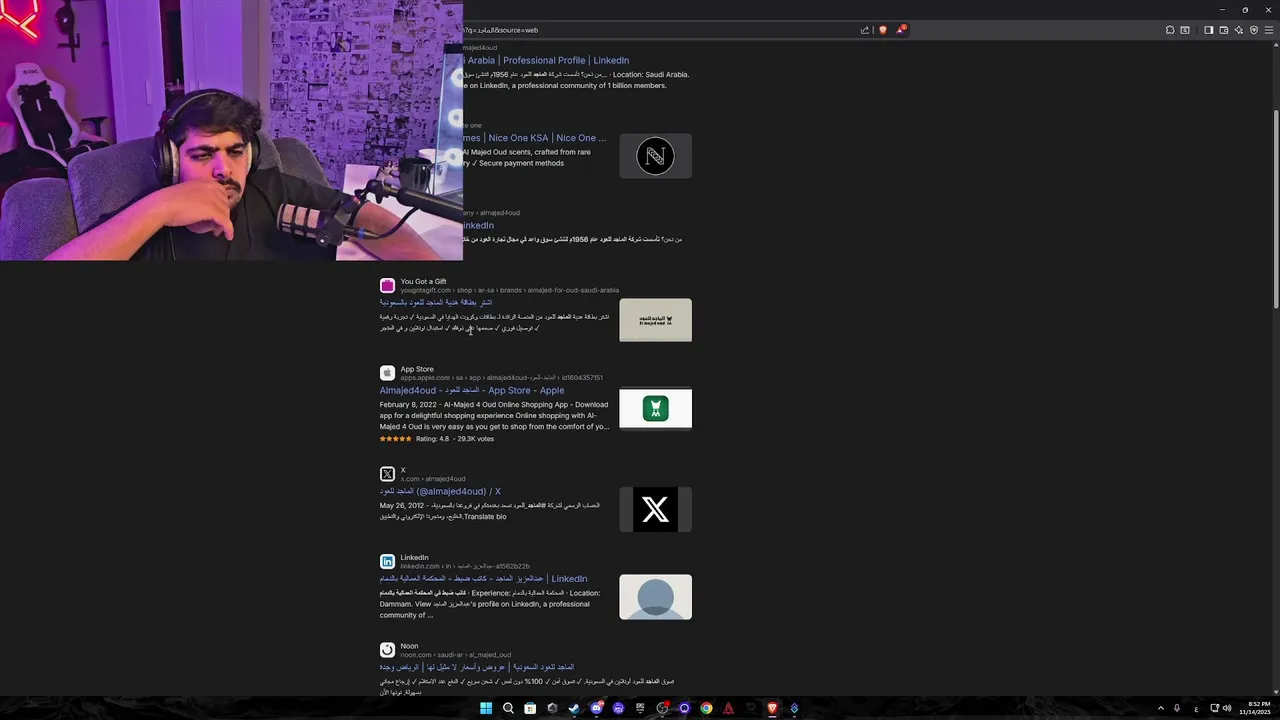The image size is (1280, 720).
Task: Open the volume speaker icon in tray
Action: tap(1227, 708)
